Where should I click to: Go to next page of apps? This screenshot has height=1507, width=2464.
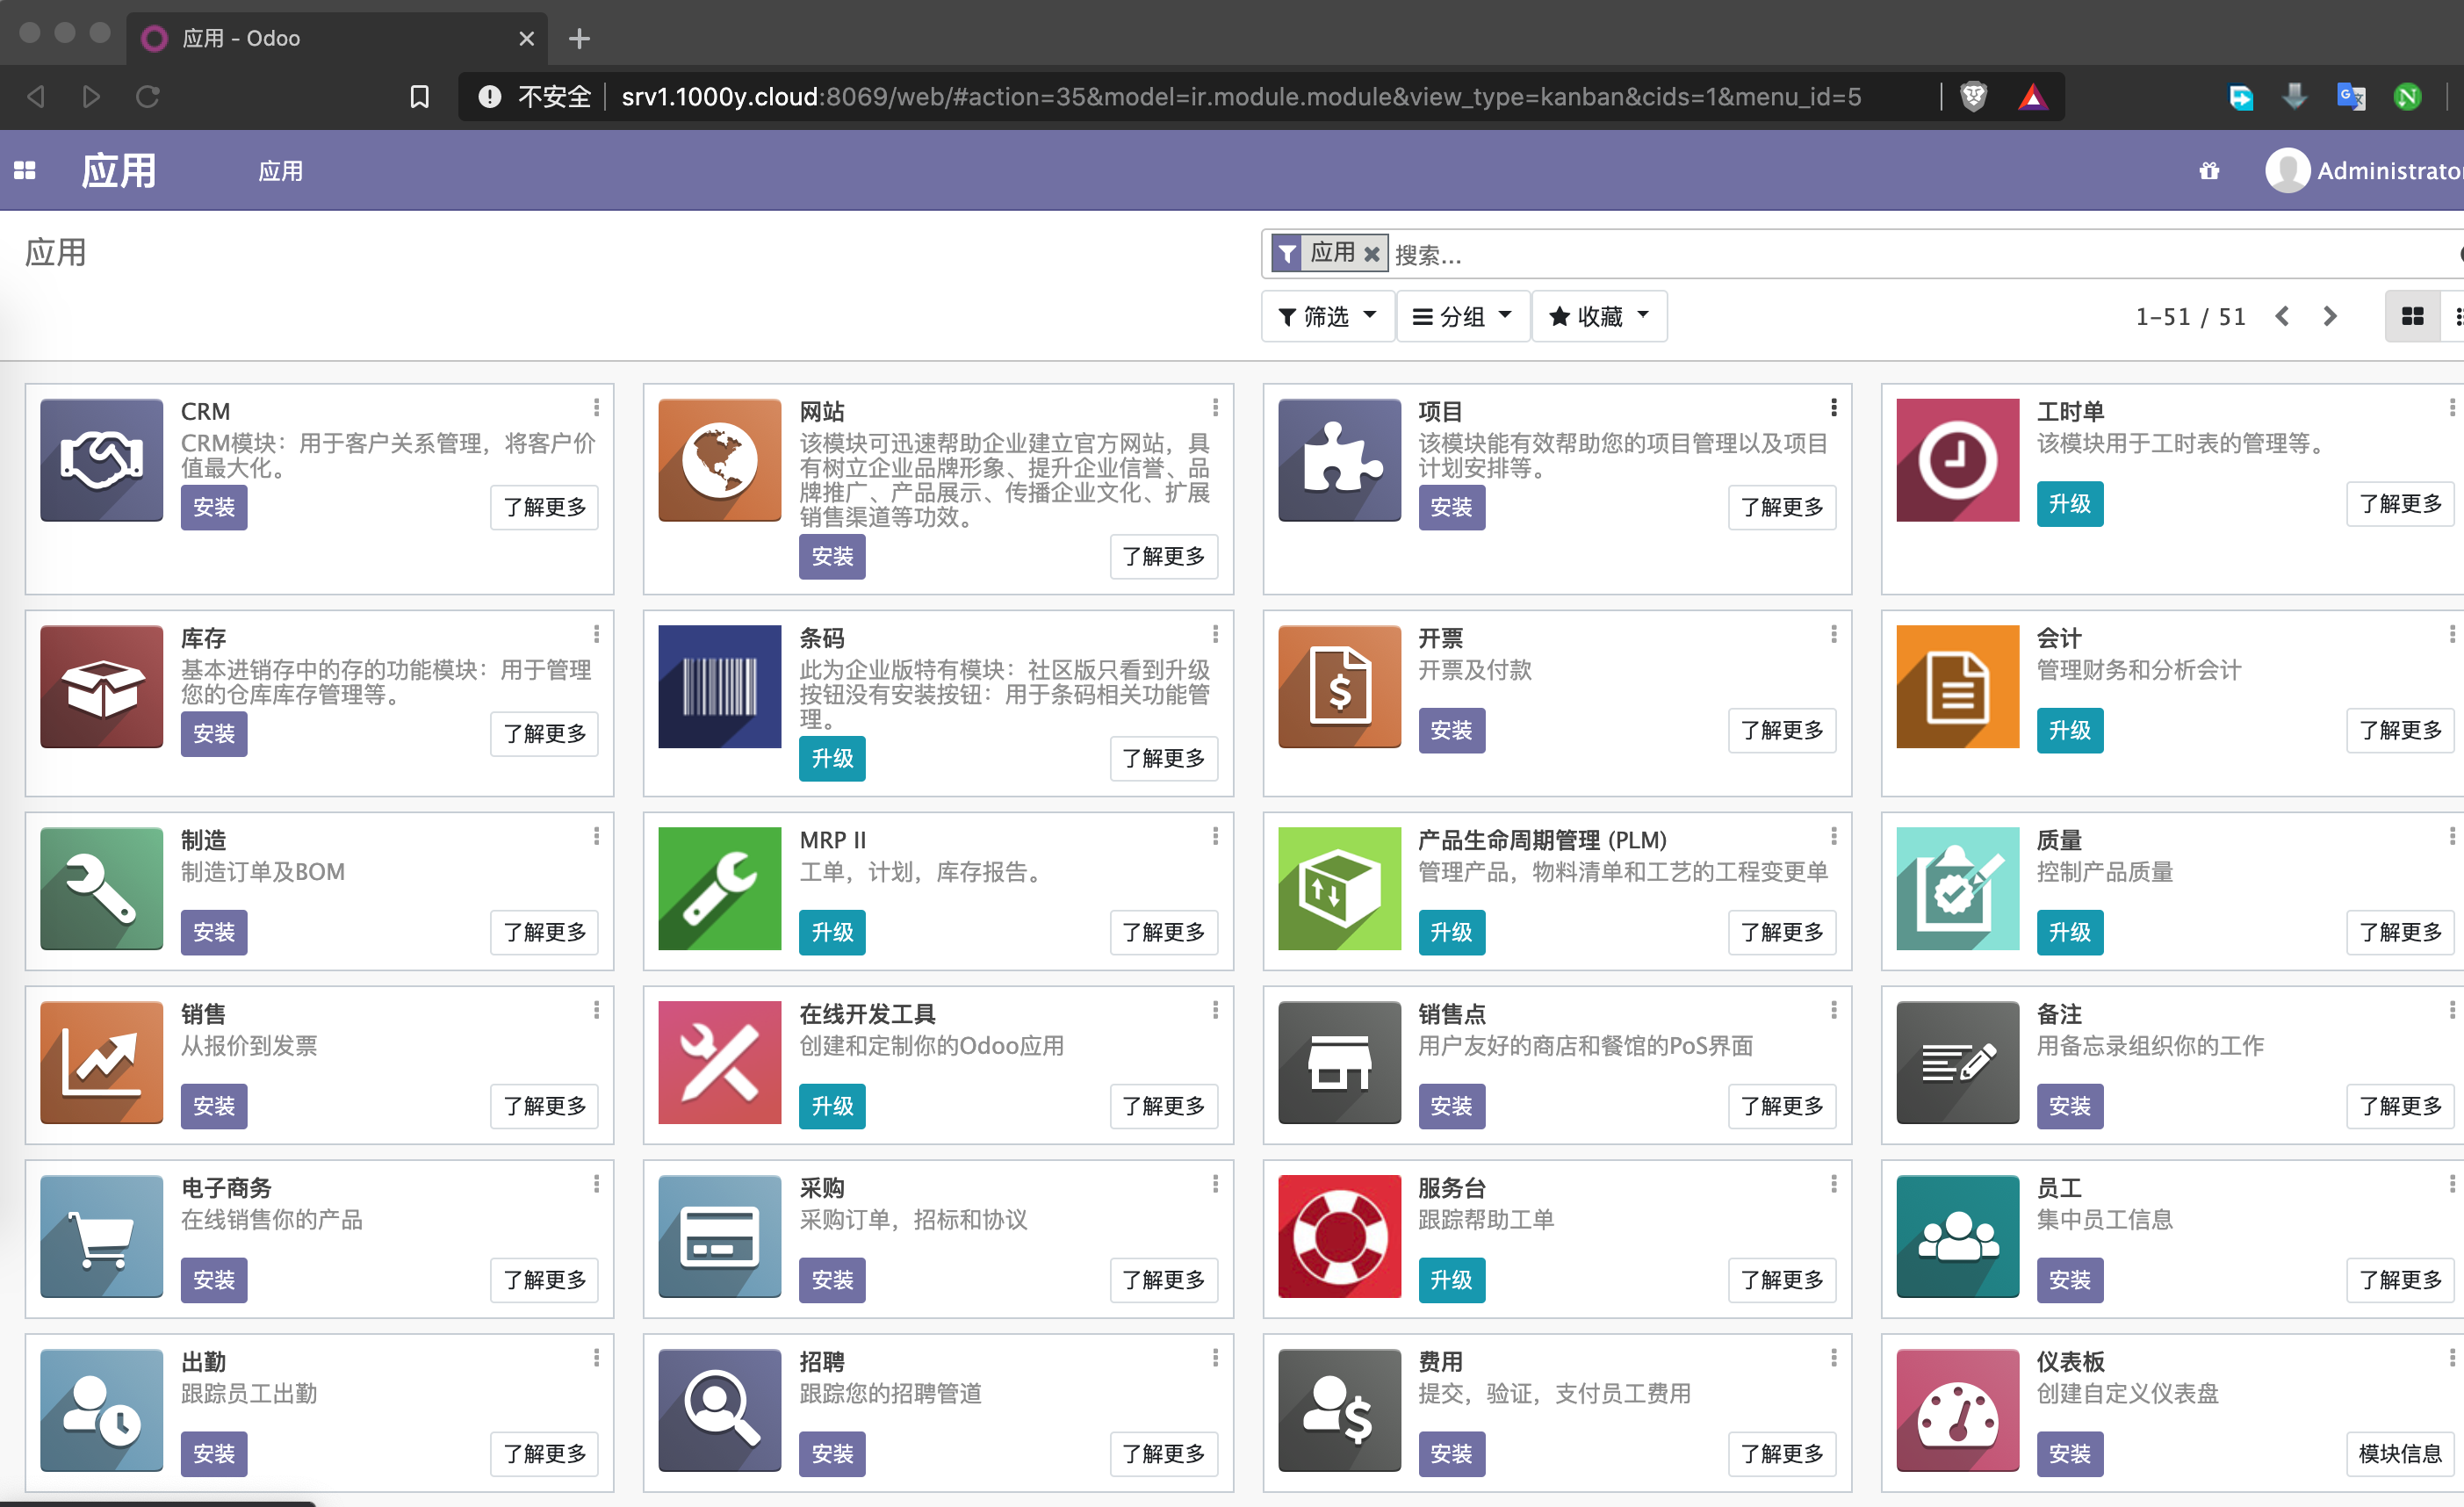(x=2329, y=316)
